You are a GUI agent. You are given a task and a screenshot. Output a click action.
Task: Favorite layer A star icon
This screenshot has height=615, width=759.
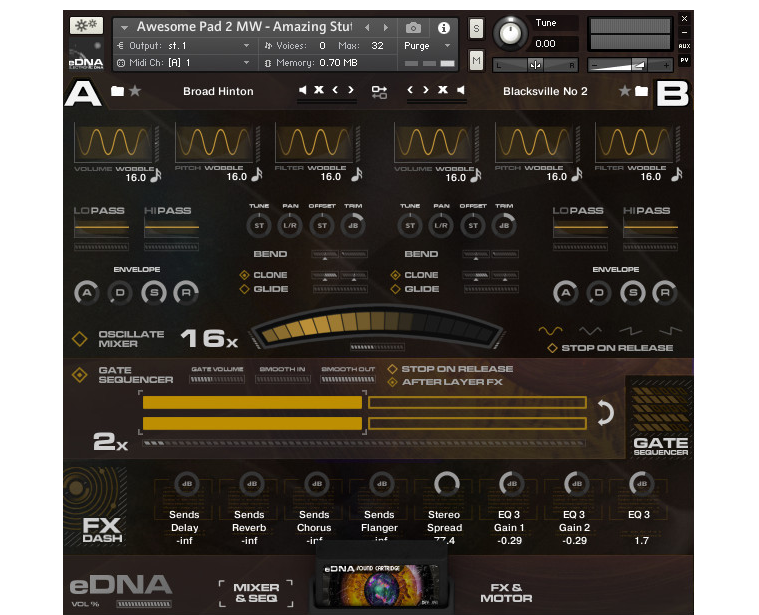pyautogui.click(x=135, y=90)
